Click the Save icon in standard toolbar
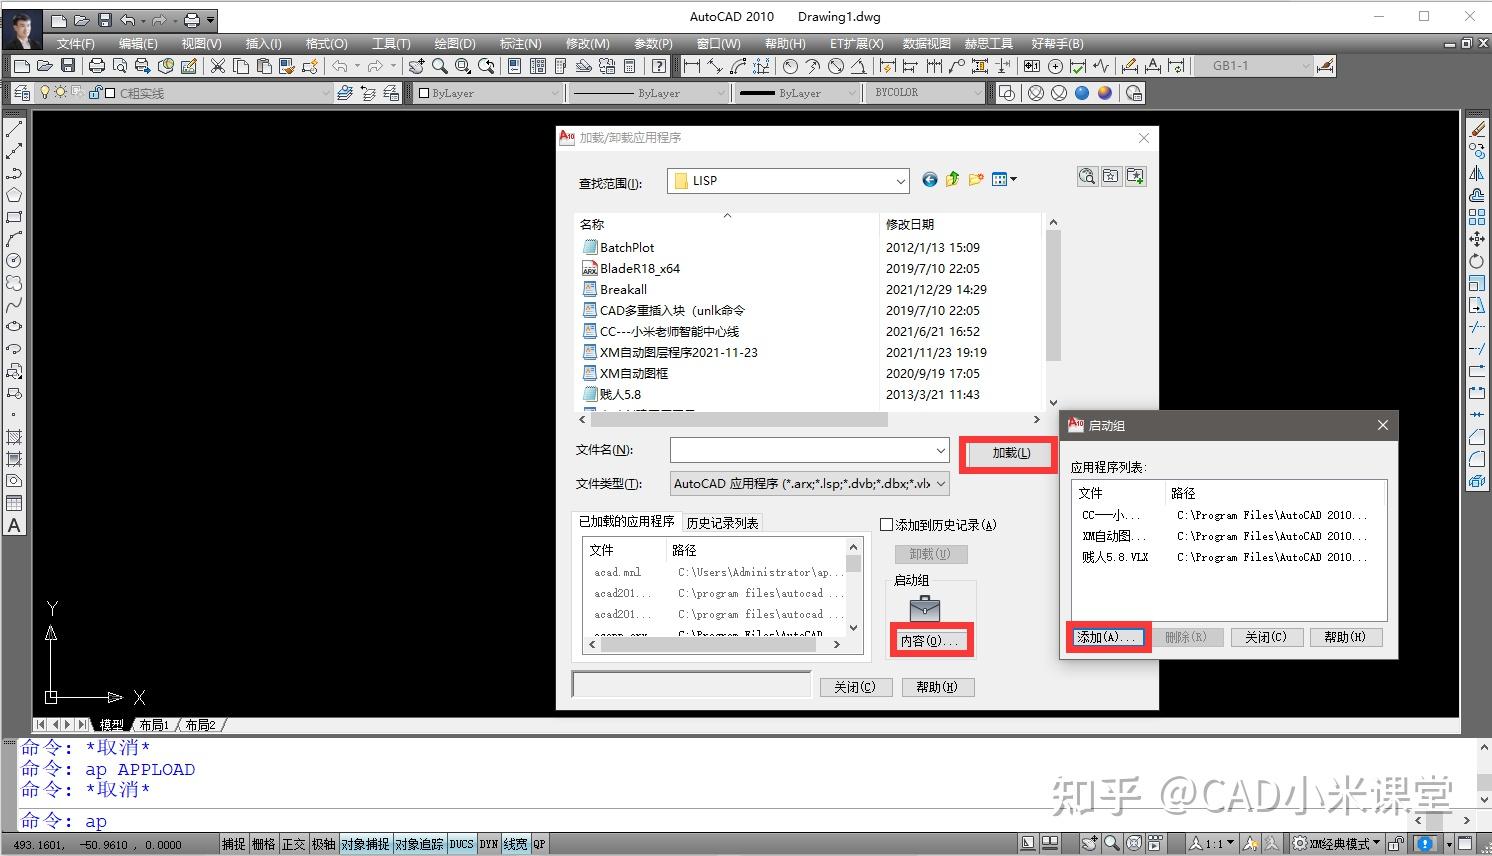Image resolution: width=1492 pixels, height=856 pixels. click(x=67, y=66)
